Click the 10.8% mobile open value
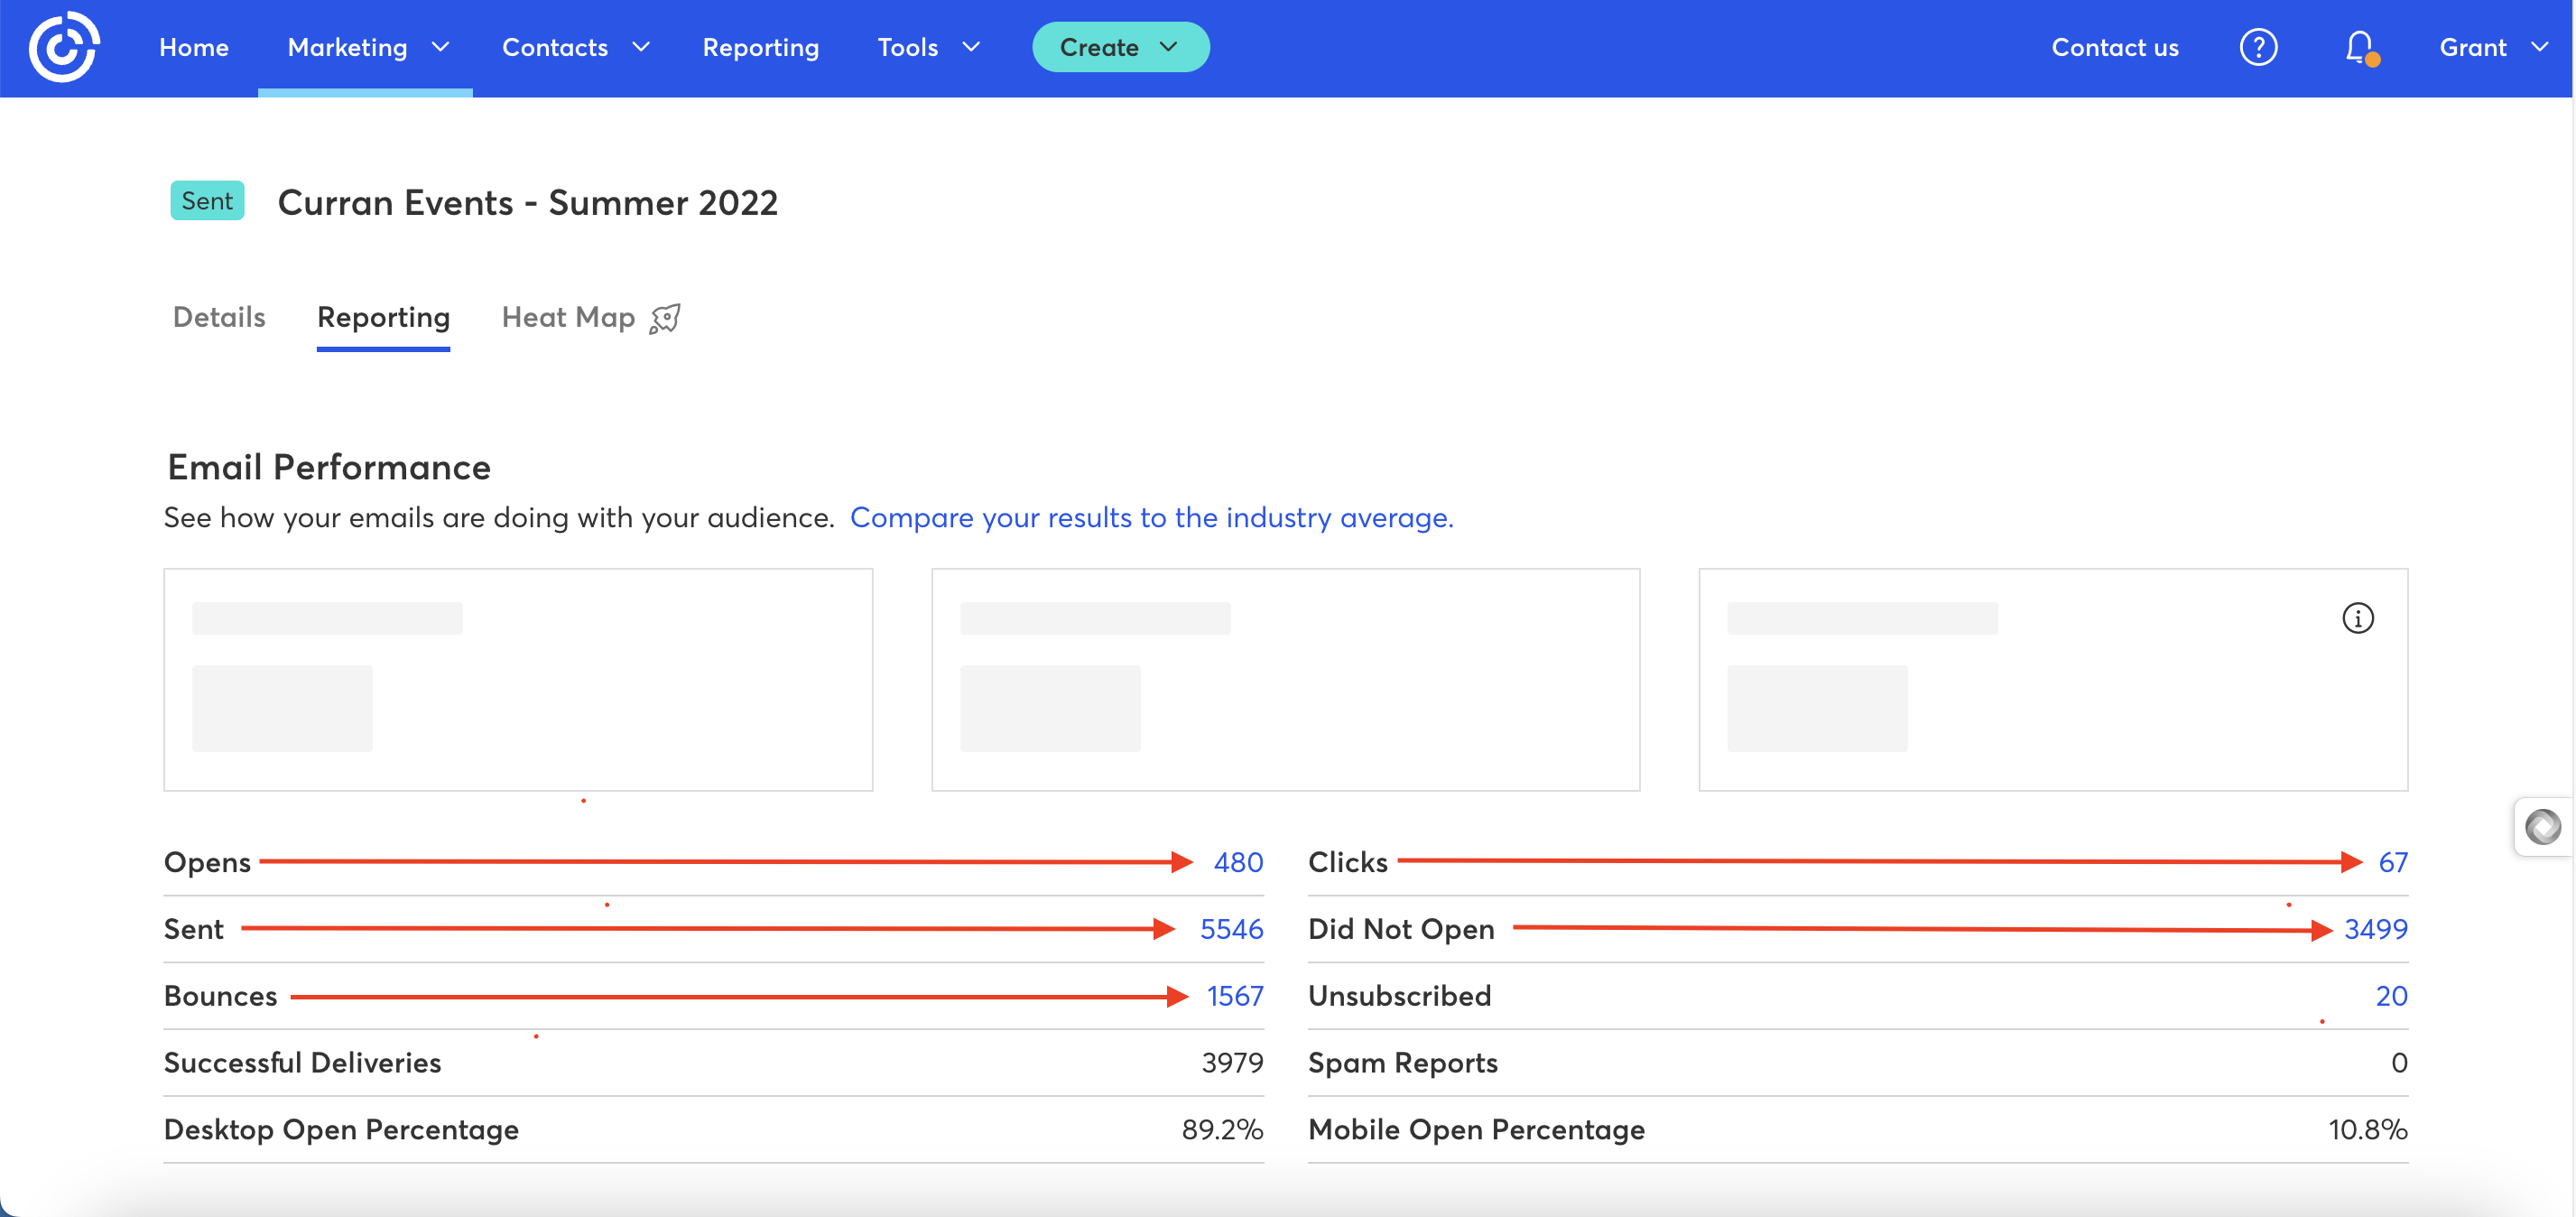The width and height of the screenshot is (2576, 1217). click(x=2367, y=1130)
